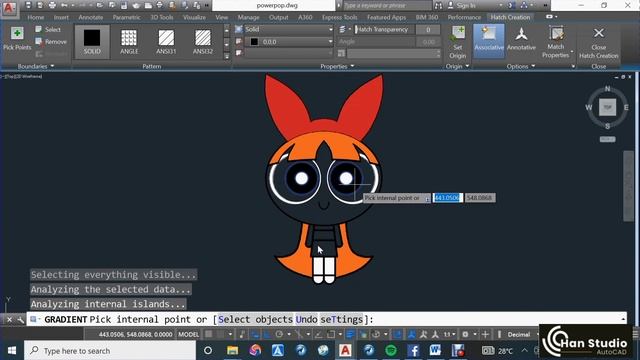The height and width of the screenshot is (360, 640).
Task: Open the Parametric ribbon tab
Action: pyautogui.click(x=126, y=17)
